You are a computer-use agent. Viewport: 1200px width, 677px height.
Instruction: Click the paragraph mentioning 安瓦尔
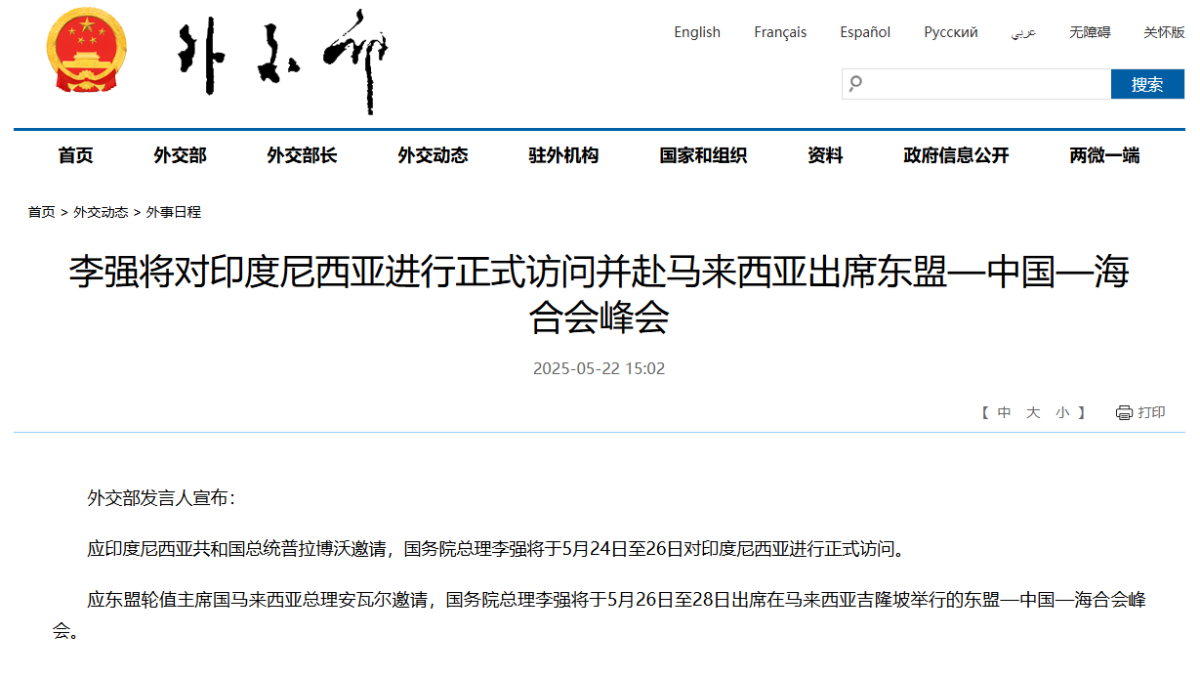point(599,615)
